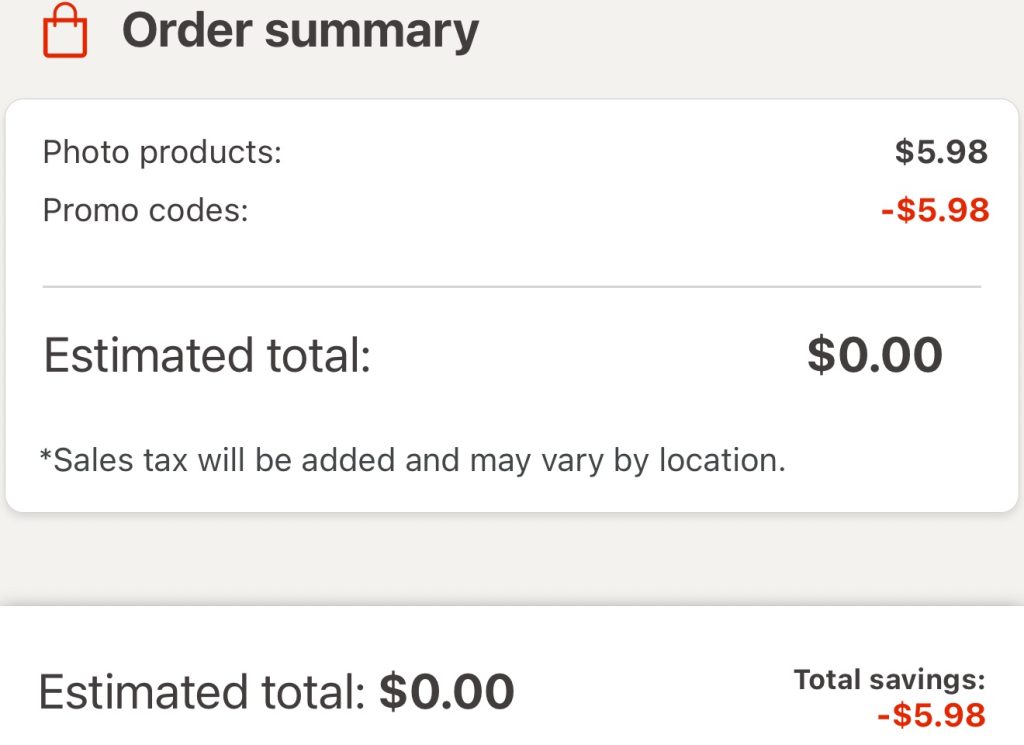Tap the red Total savings amount
Screen dimensions: 1024x745
coord(930,716)
